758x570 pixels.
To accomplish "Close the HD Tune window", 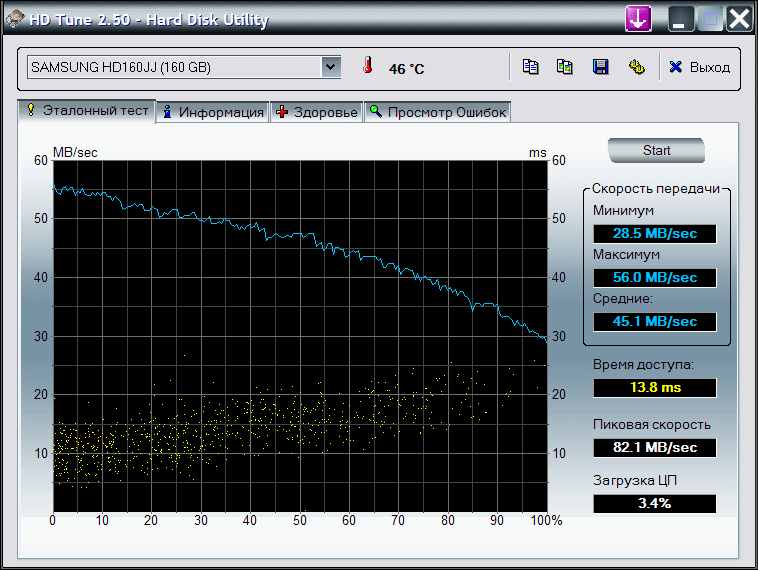I will 740,19.
